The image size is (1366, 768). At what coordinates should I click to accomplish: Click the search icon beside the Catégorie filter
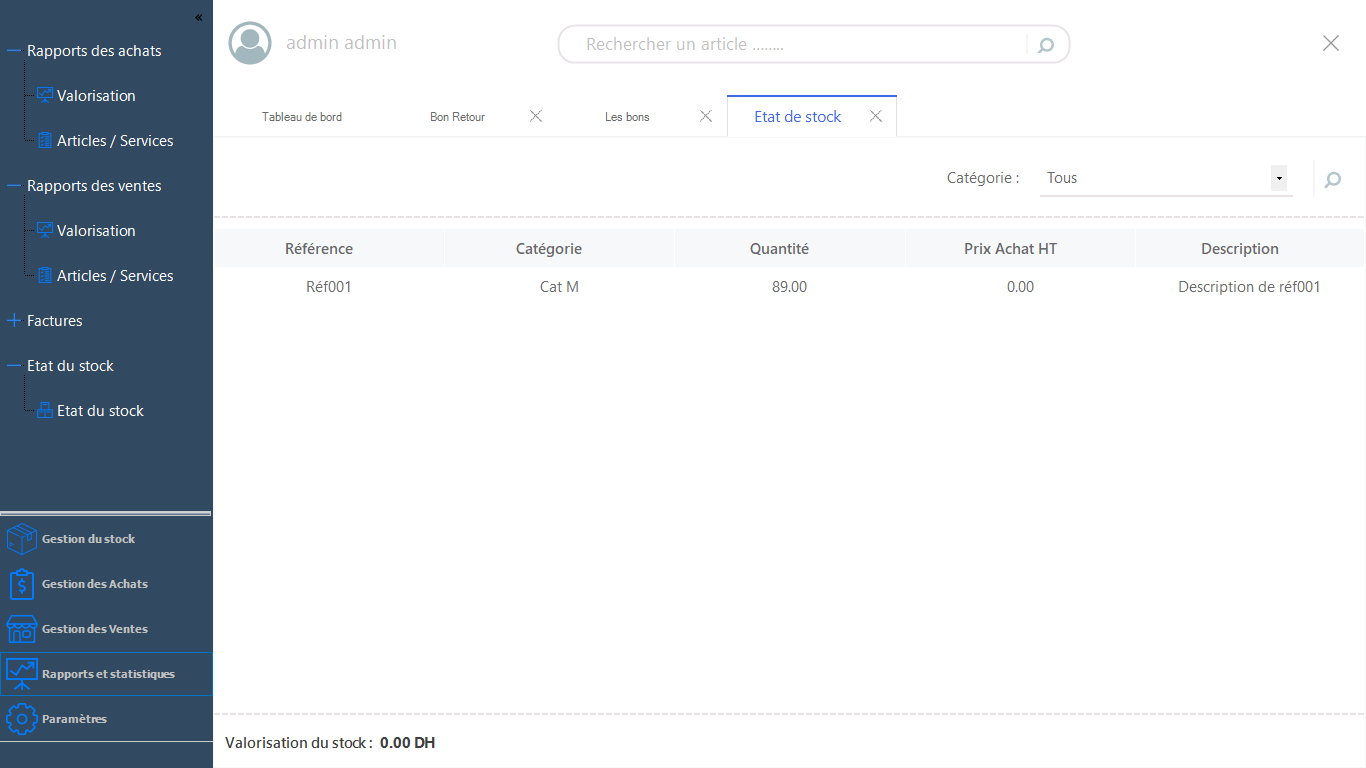pos(1332,180)
